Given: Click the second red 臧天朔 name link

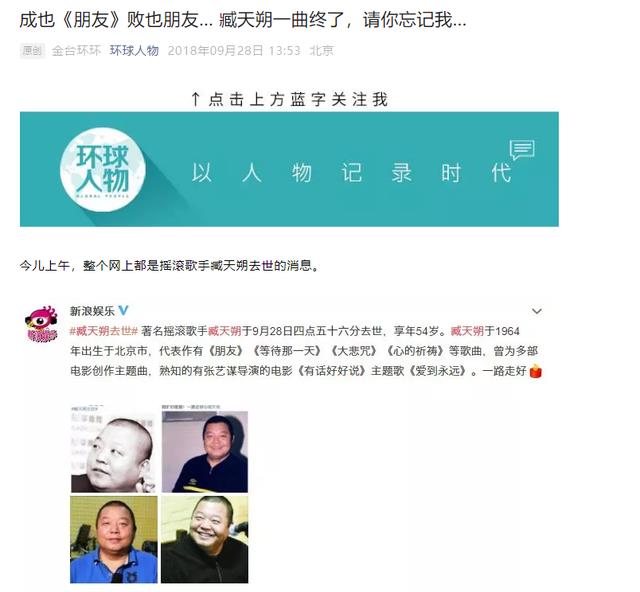Looking at the screenshot, I should 467,331.
